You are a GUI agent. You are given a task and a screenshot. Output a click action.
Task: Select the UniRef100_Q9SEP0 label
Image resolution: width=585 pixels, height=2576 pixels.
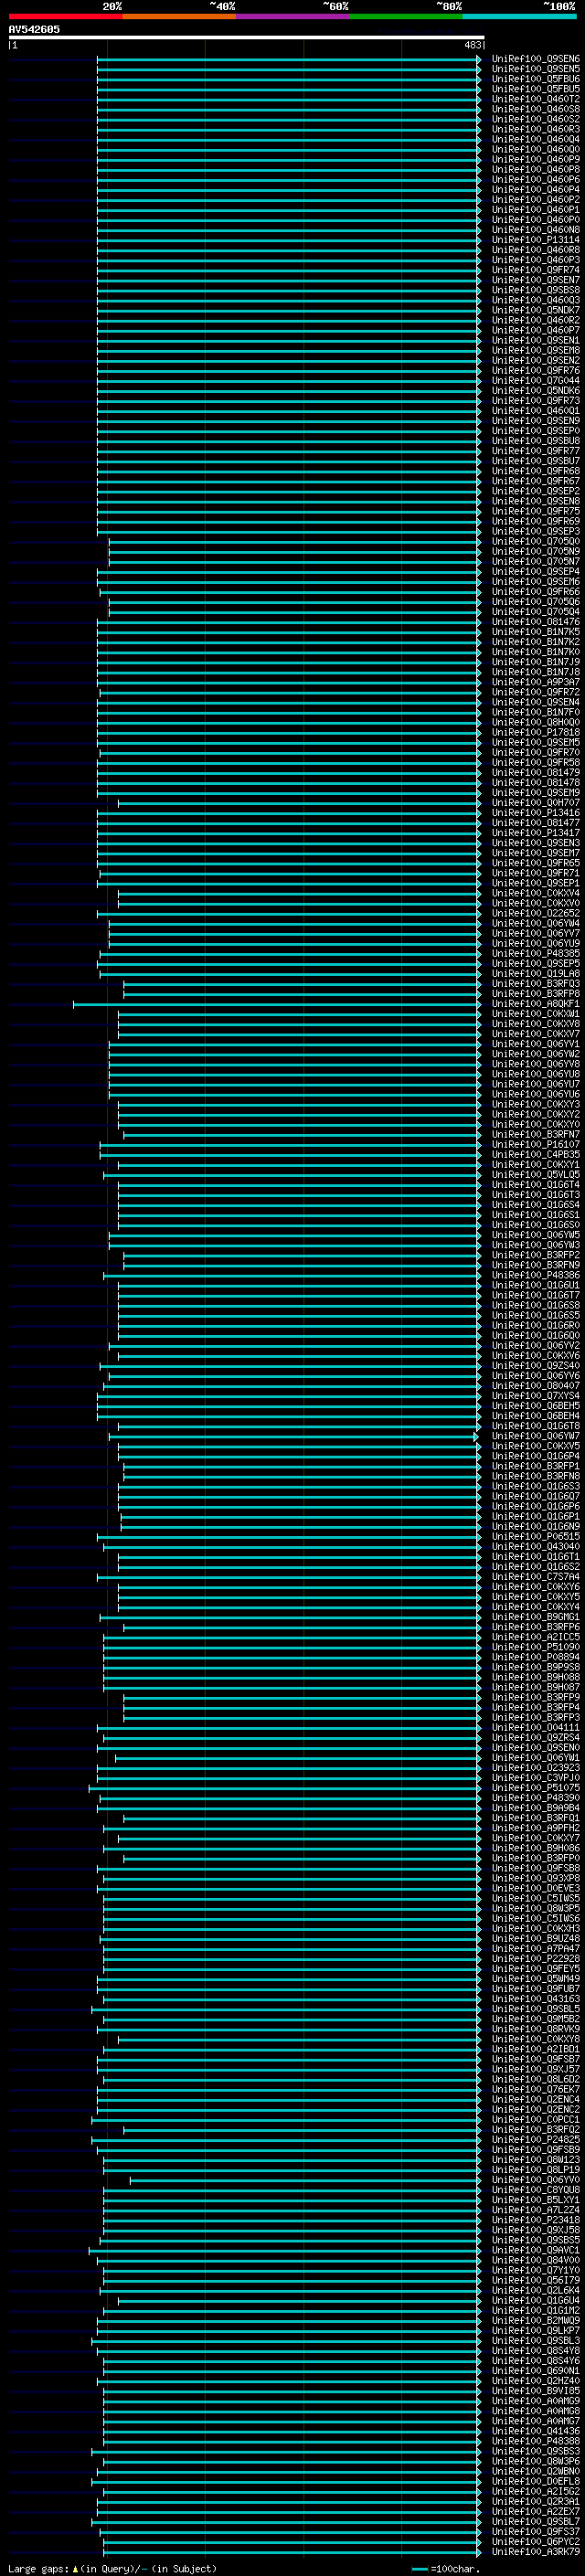click(535, 431)
